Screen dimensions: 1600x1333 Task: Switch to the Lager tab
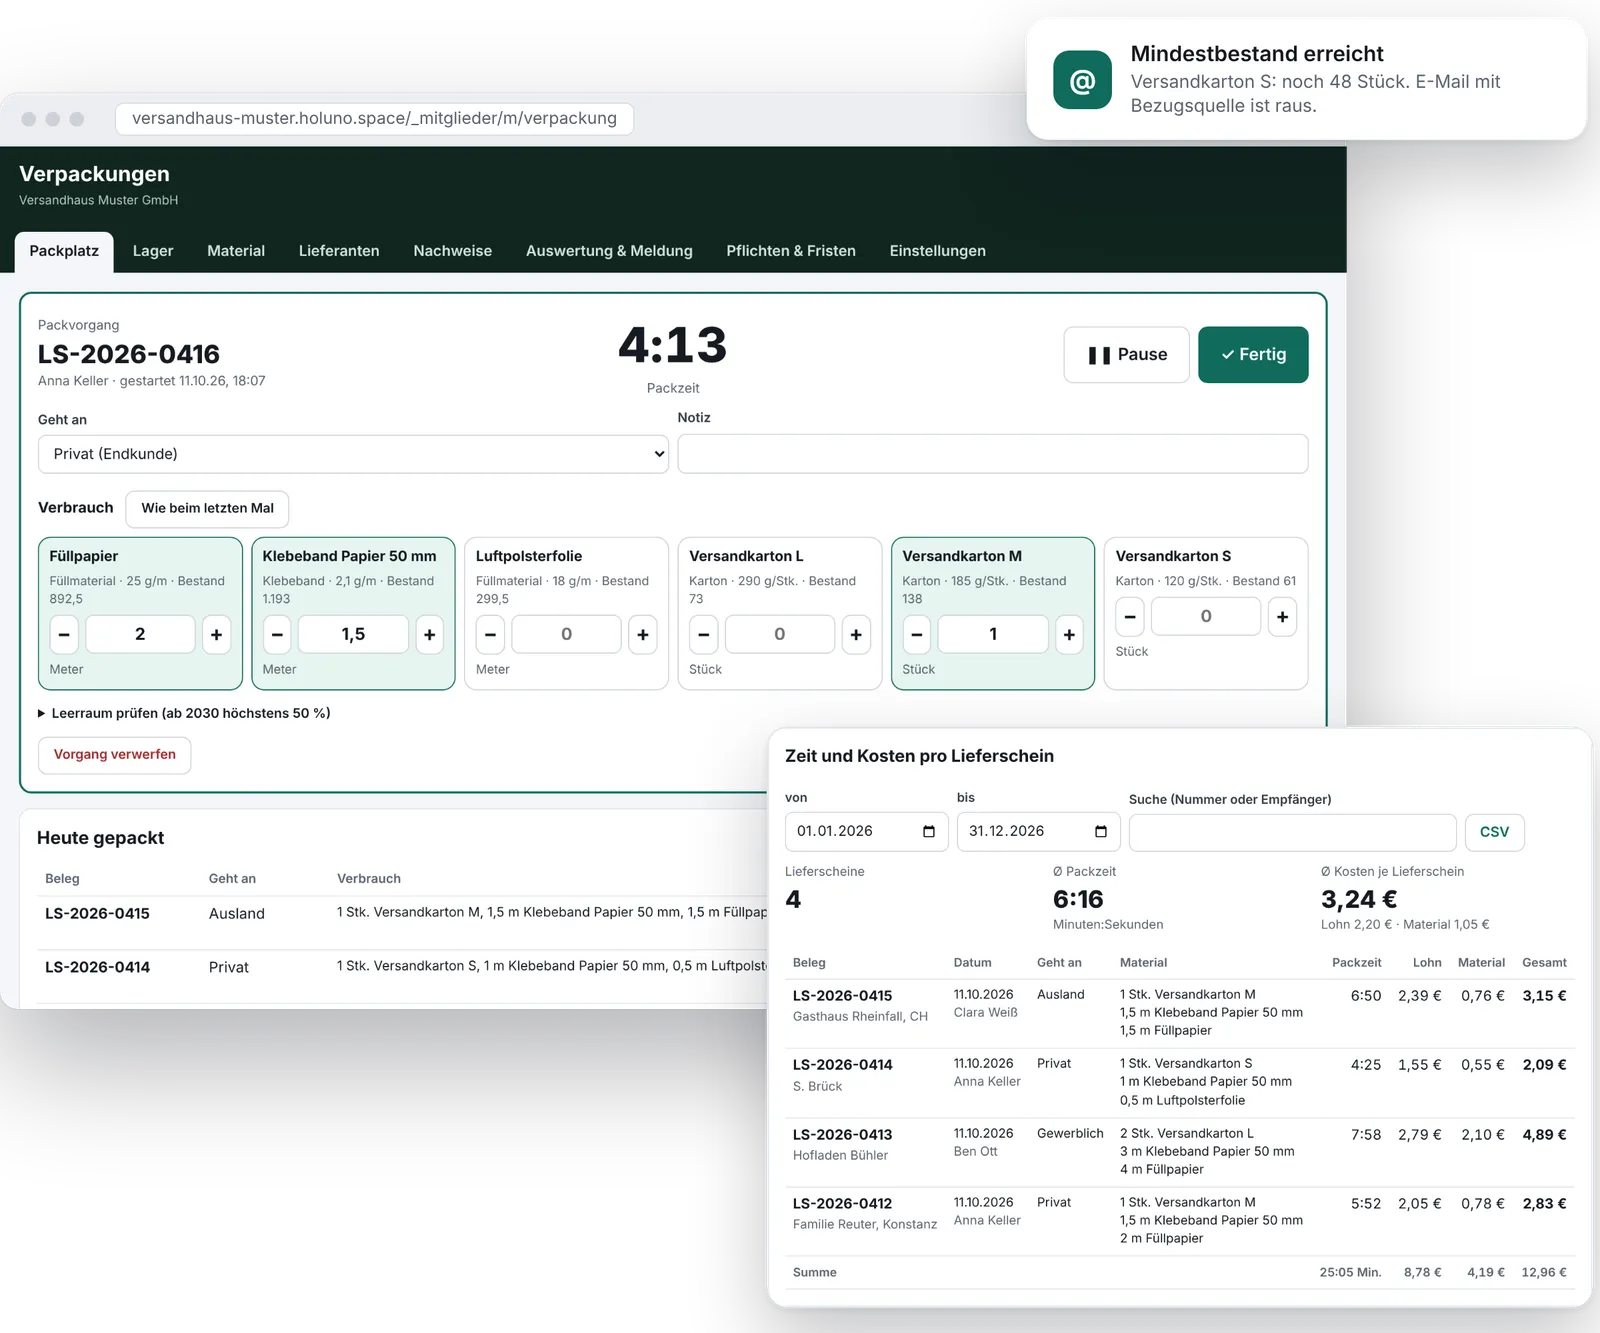(x=153, y=251)
